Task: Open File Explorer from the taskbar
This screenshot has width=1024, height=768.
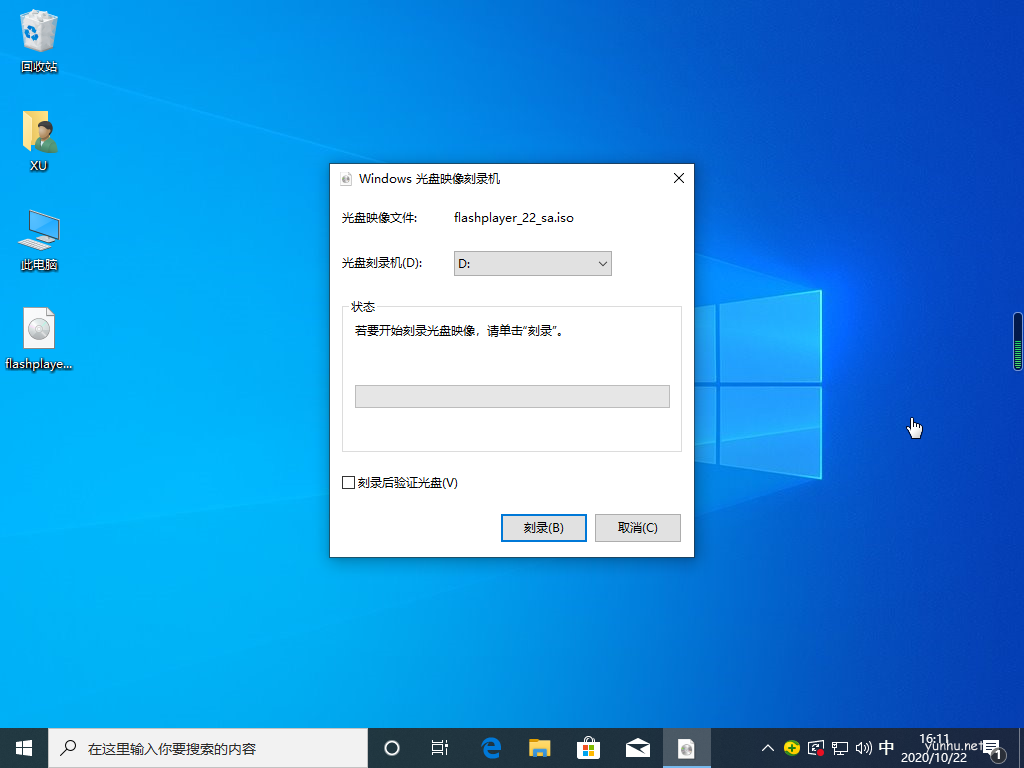Action: pyautogui.click(x=539, y=748)
